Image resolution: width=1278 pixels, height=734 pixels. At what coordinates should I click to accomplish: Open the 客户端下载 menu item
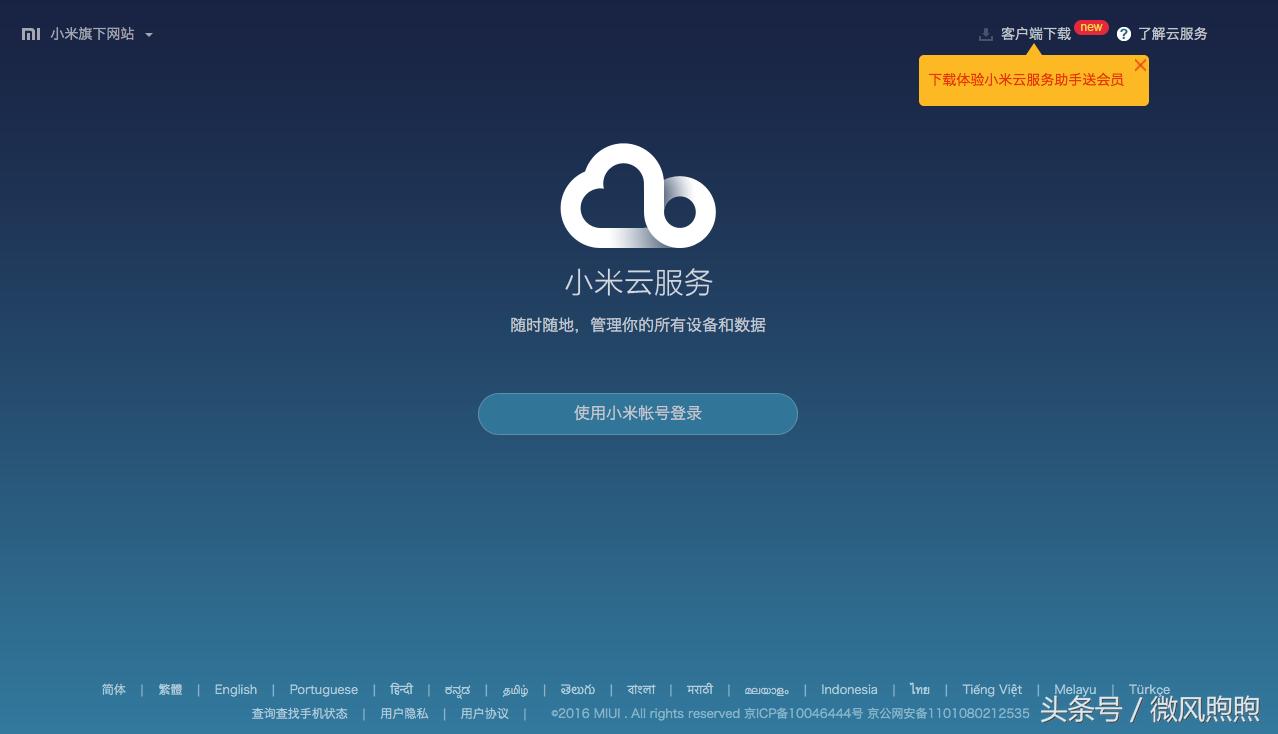click(x=1036, y=33)
